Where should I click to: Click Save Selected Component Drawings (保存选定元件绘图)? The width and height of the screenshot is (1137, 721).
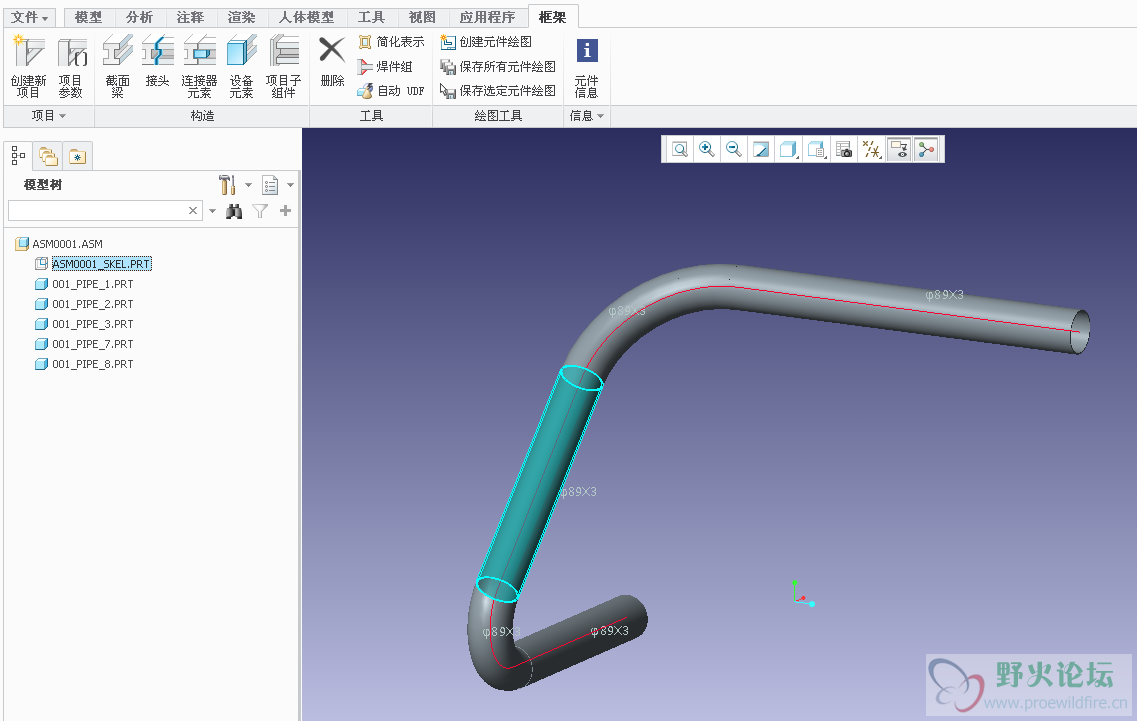tap(498, 91)
